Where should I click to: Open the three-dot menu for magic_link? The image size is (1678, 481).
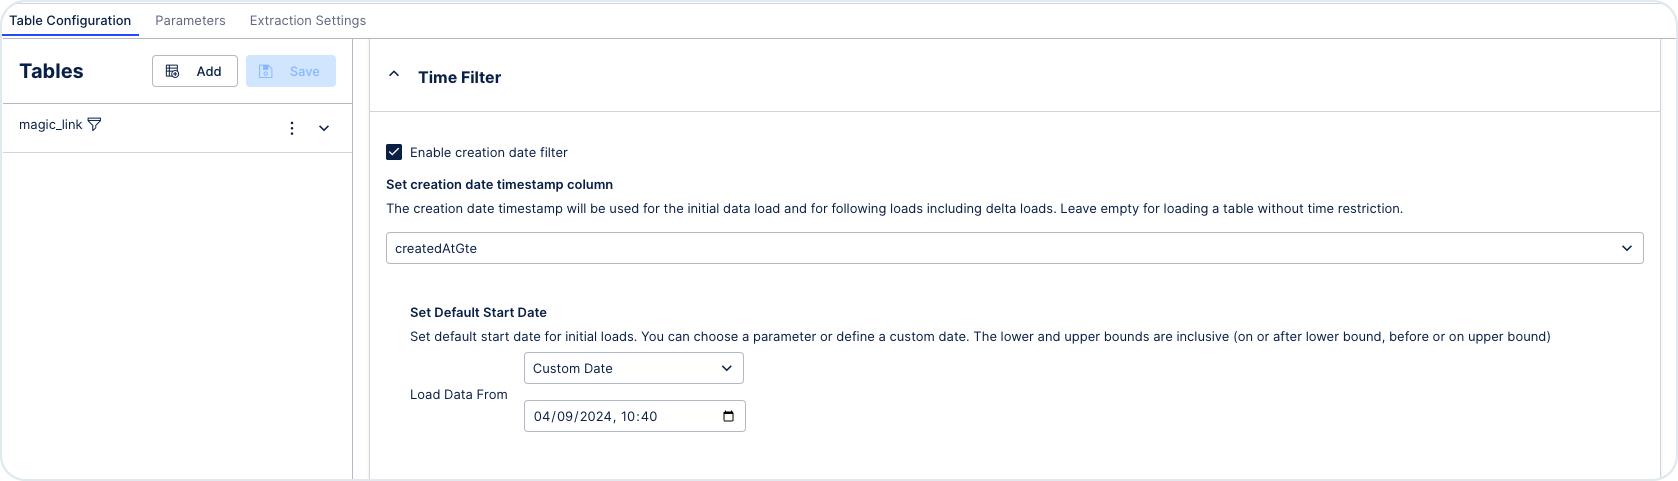[x=292, y=128]
